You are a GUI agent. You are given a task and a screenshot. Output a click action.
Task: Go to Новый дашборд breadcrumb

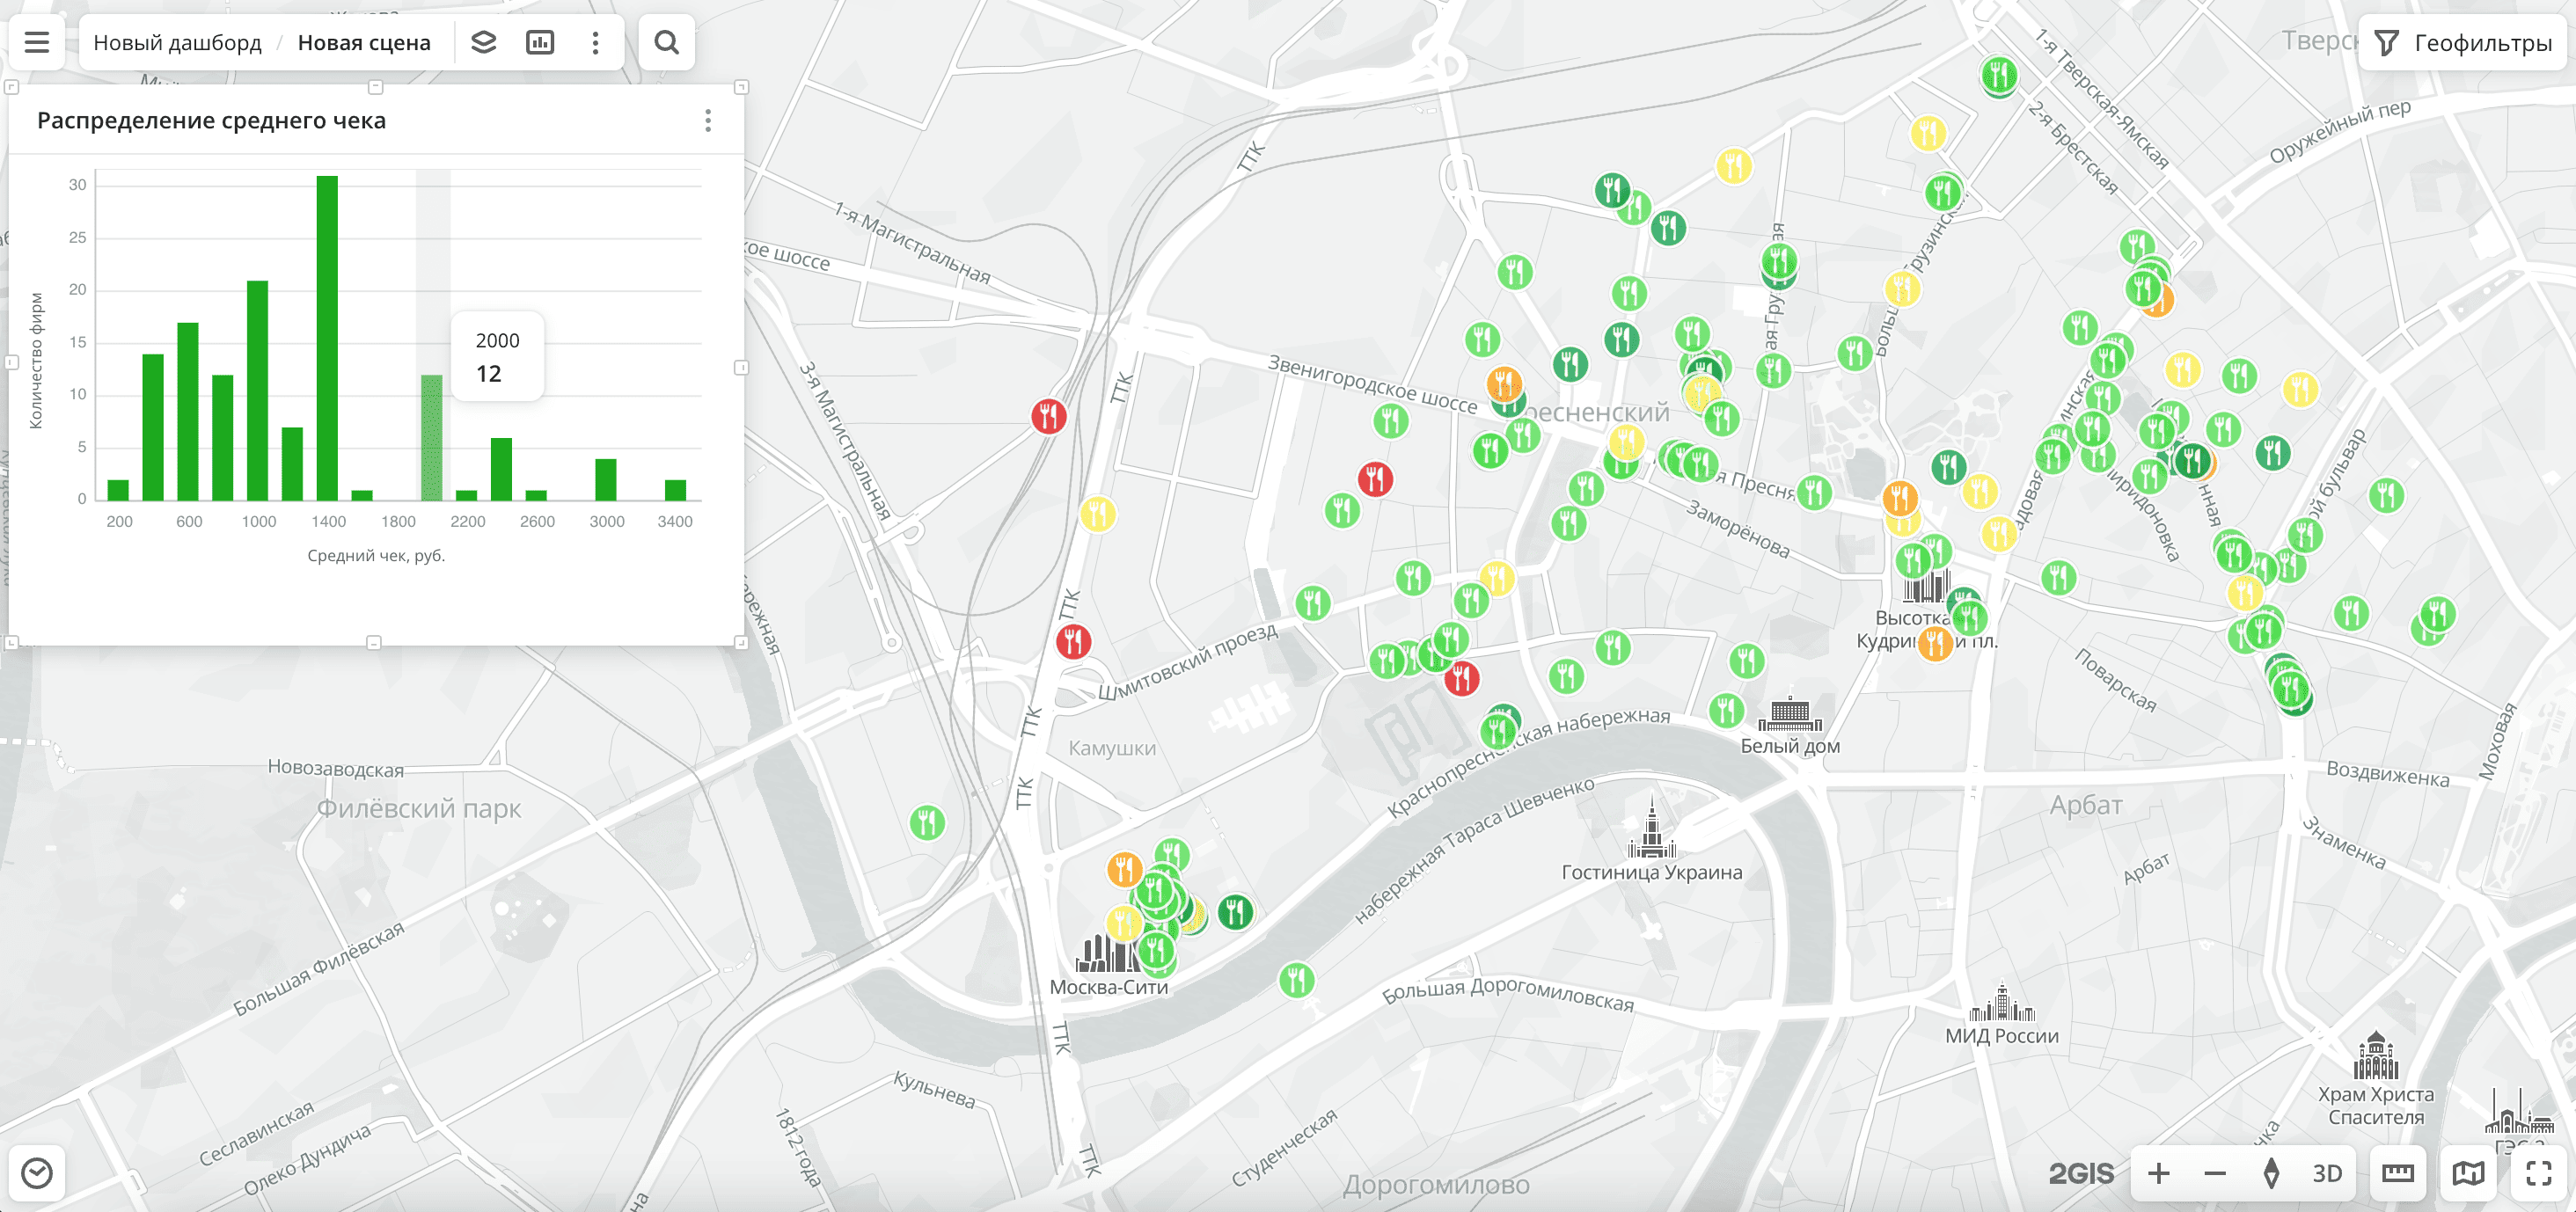[x=177, y=42]
